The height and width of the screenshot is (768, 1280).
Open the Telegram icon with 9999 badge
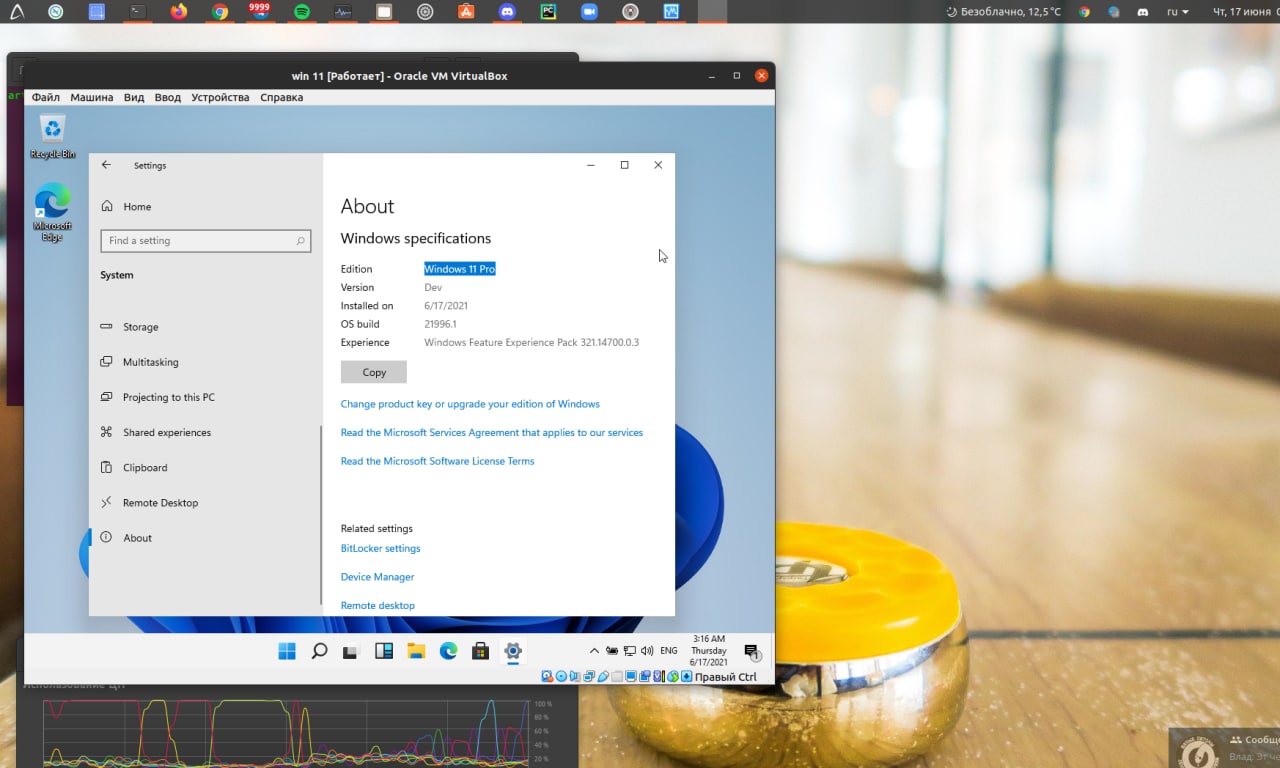click(259, 11)
